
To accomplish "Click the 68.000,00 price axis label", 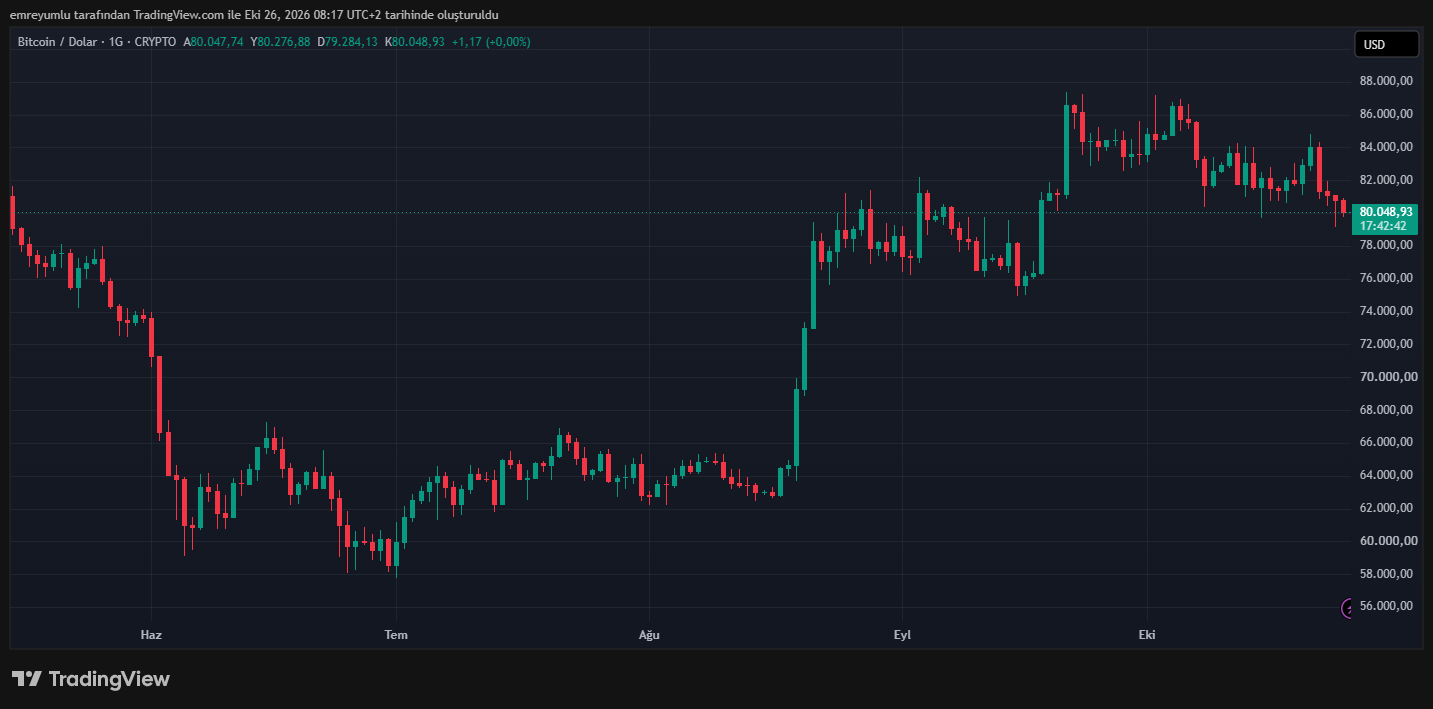I will [x=1385, y=410].
